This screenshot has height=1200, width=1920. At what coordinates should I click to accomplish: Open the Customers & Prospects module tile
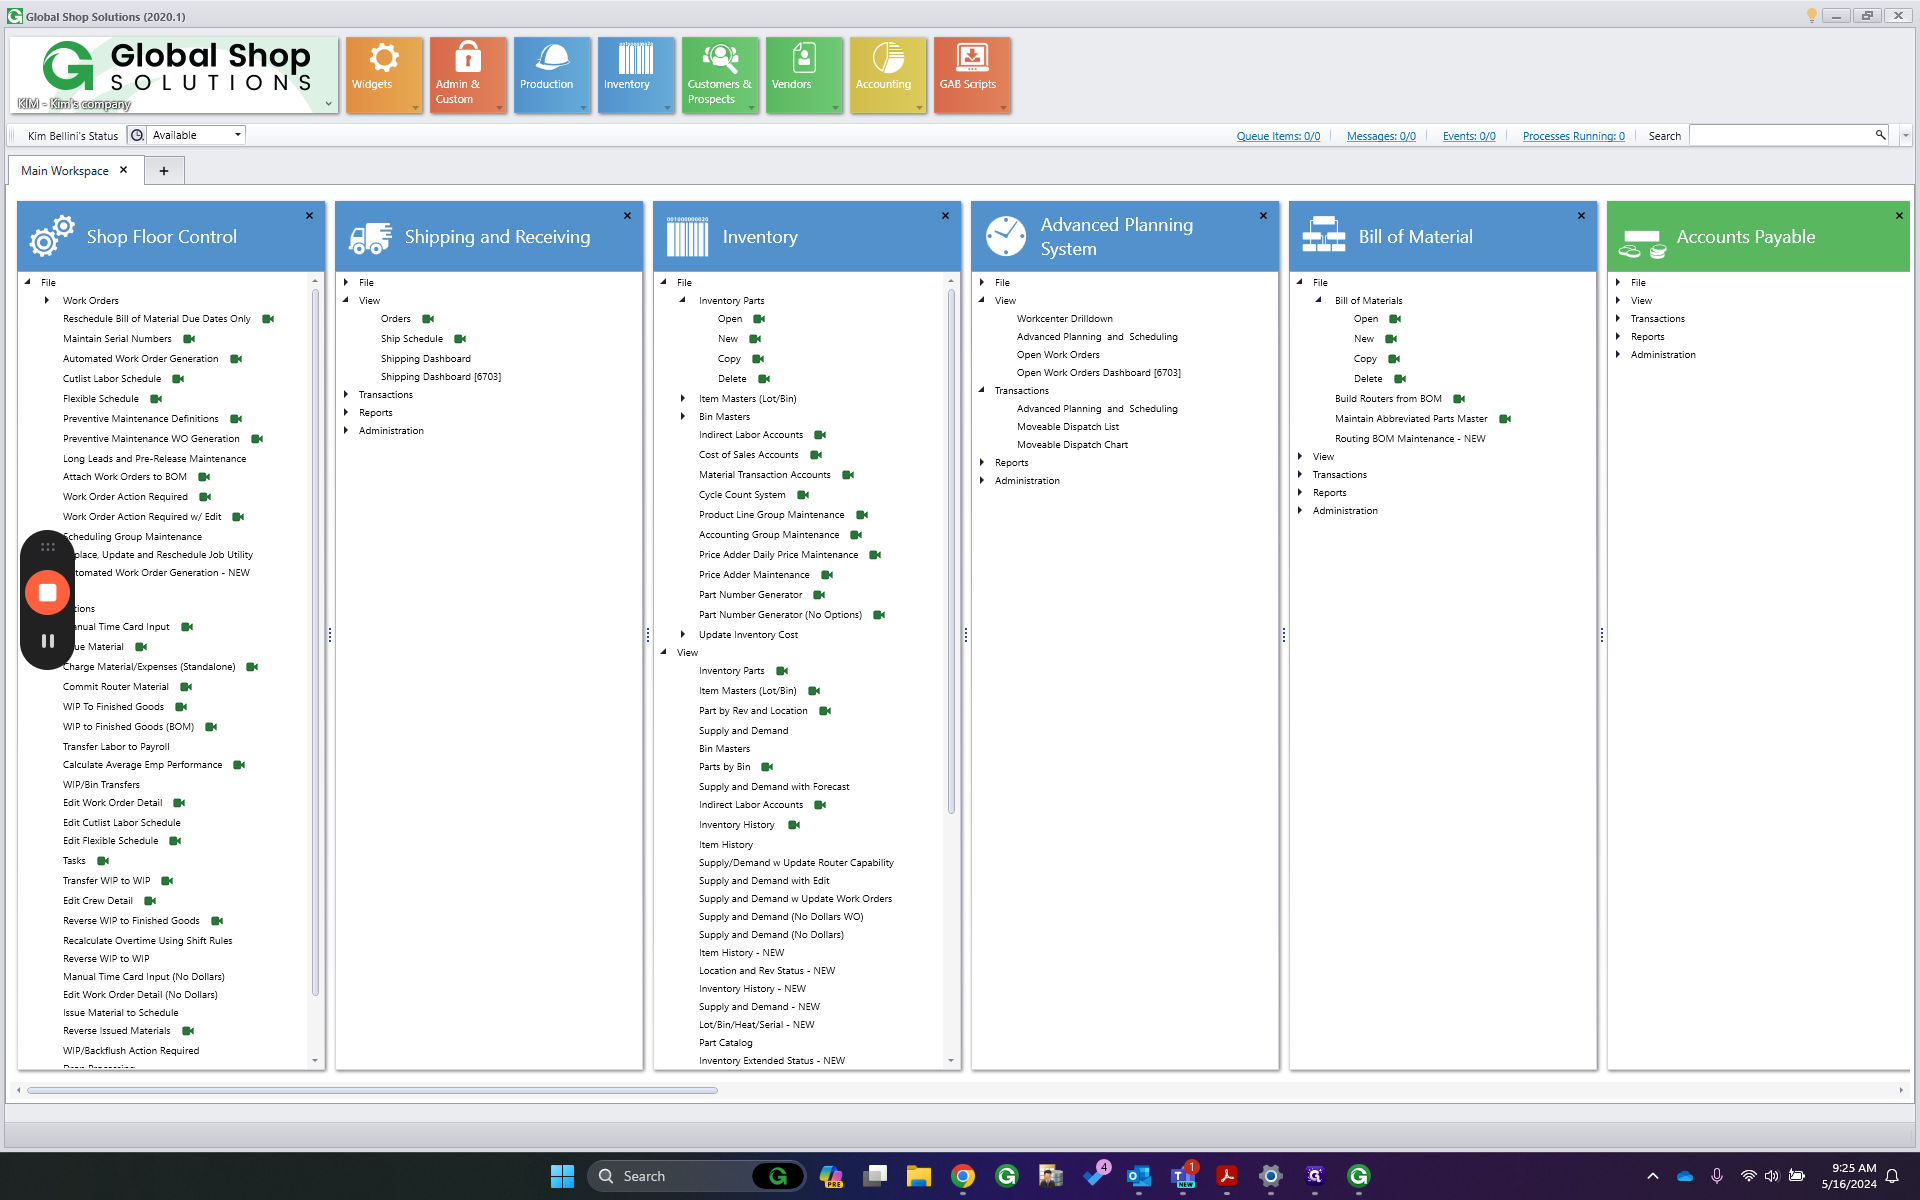pyautogui.click(x=720, y=75)
